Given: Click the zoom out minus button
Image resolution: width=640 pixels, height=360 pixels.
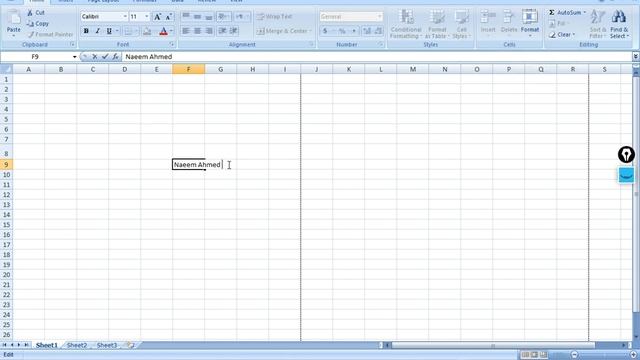Looking at the screenshot, I should pyautogui.click(x=574, y=355).
